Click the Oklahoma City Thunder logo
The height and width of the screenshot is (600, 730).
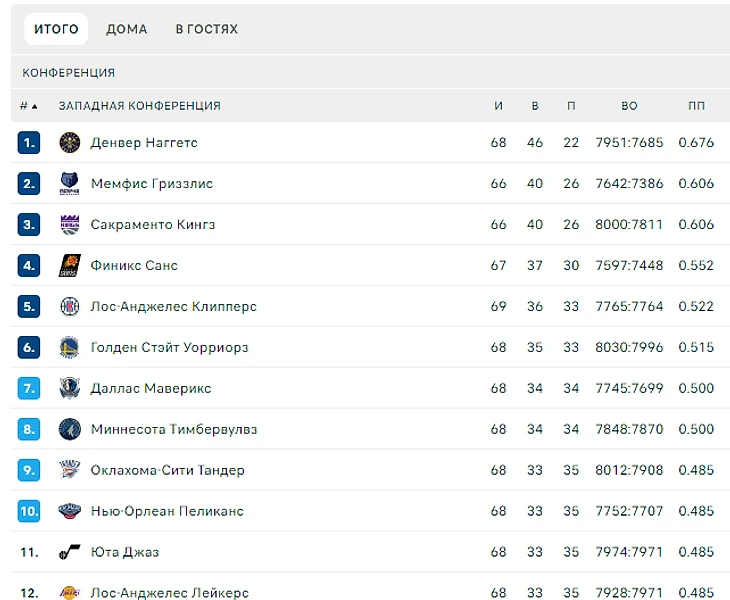point(69,471)
